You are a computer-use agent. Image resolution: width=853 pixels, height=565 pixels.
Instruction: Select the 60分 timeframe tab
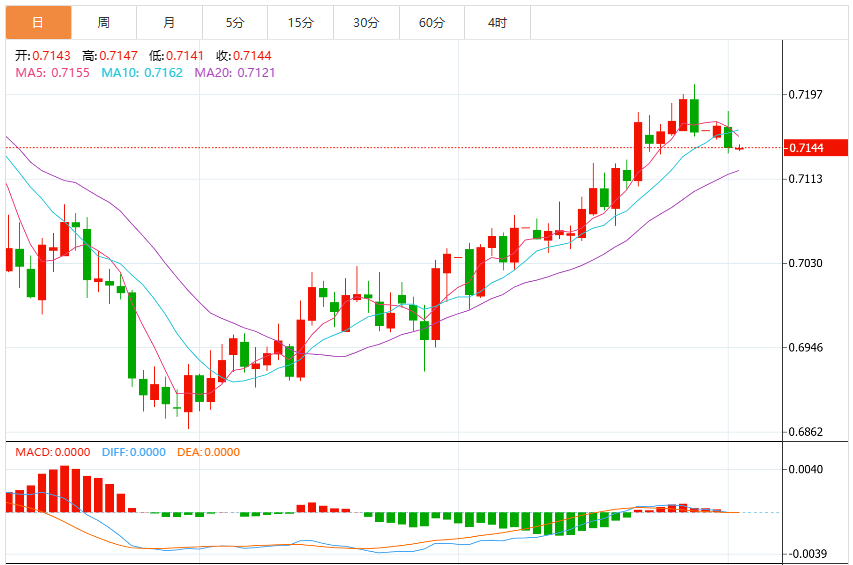click(x=432, y=22)
